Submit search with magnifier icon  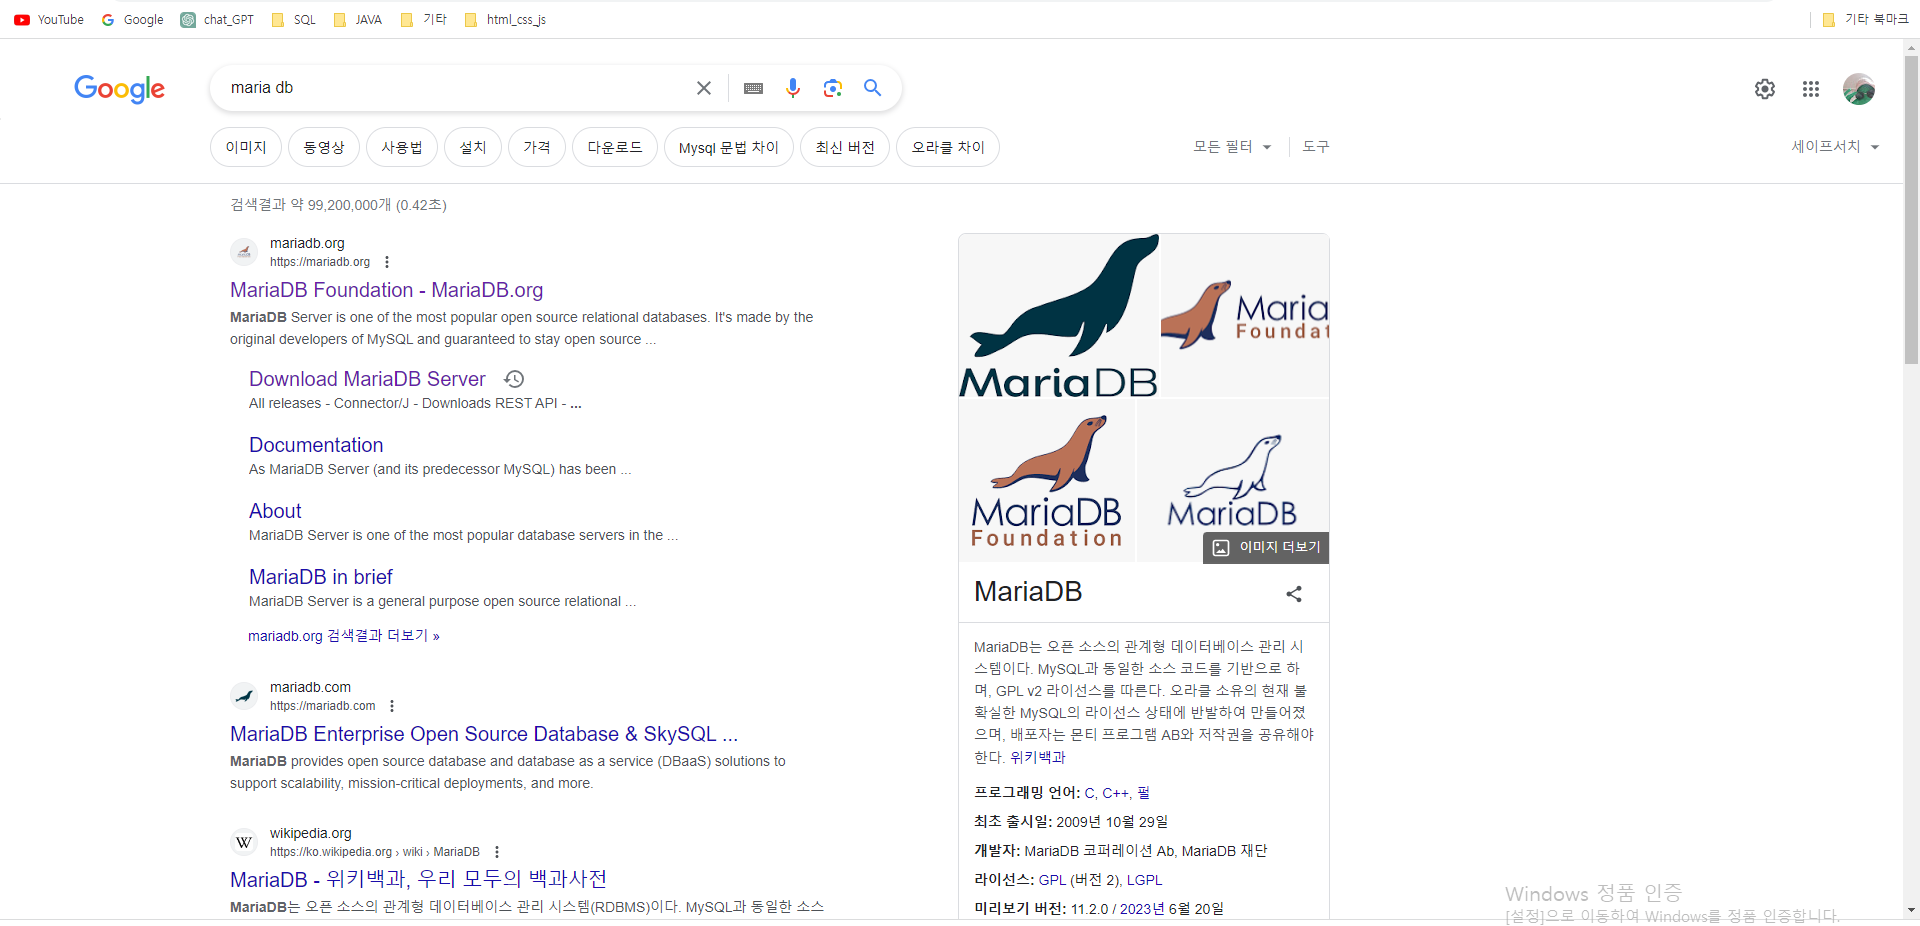(873, 88)
